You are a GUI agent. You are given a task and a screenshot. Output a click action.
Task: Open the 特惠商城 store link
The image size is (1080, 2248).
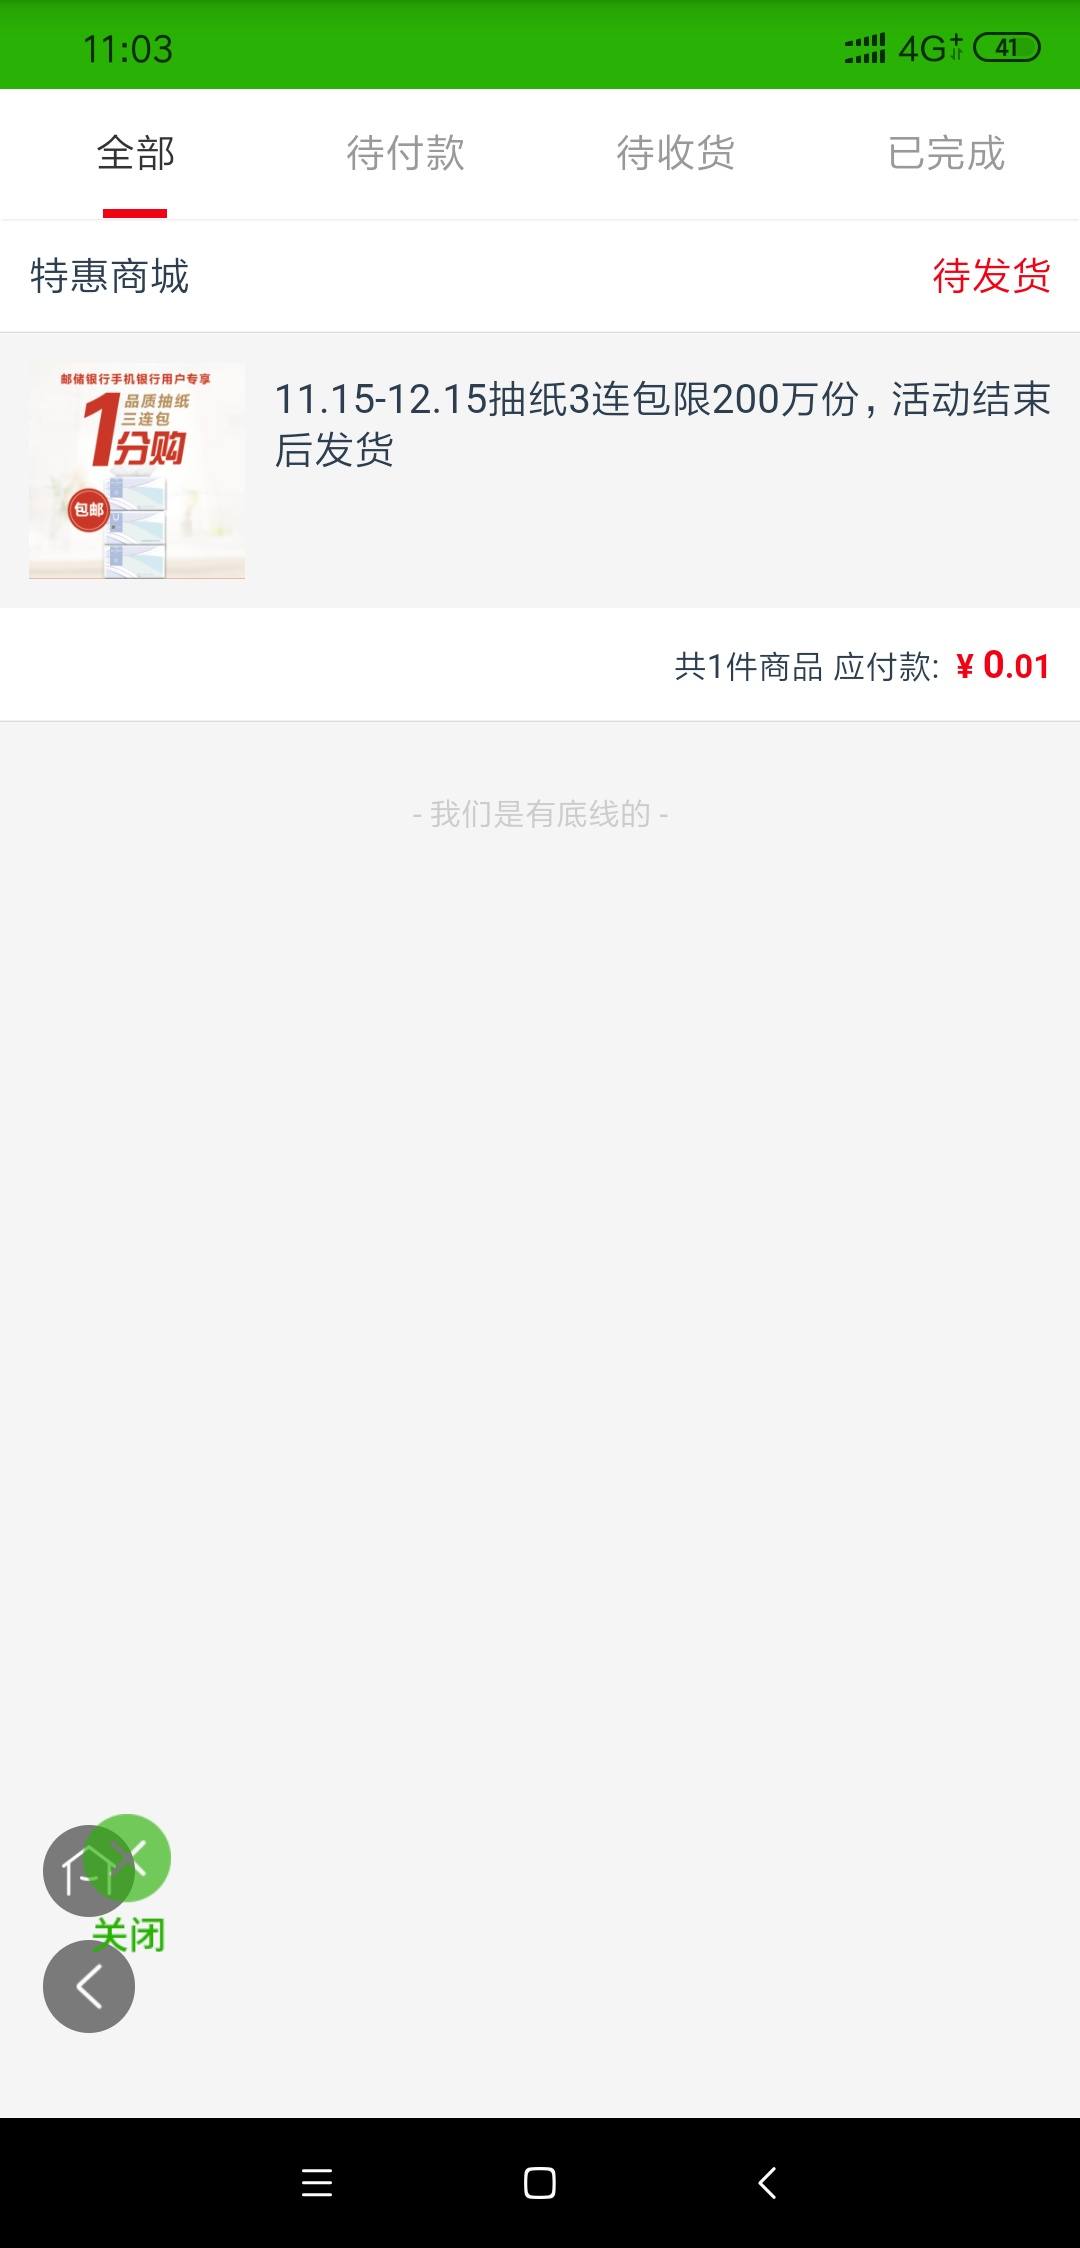pos(109,276)
